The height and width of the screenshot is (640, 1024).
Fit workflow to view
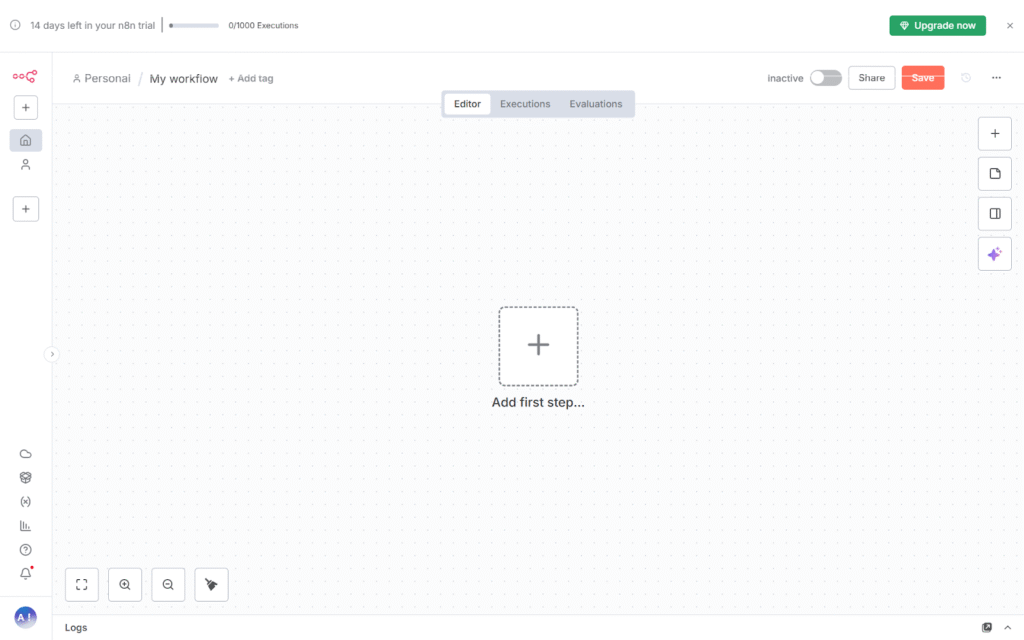(x=82, y=585)
